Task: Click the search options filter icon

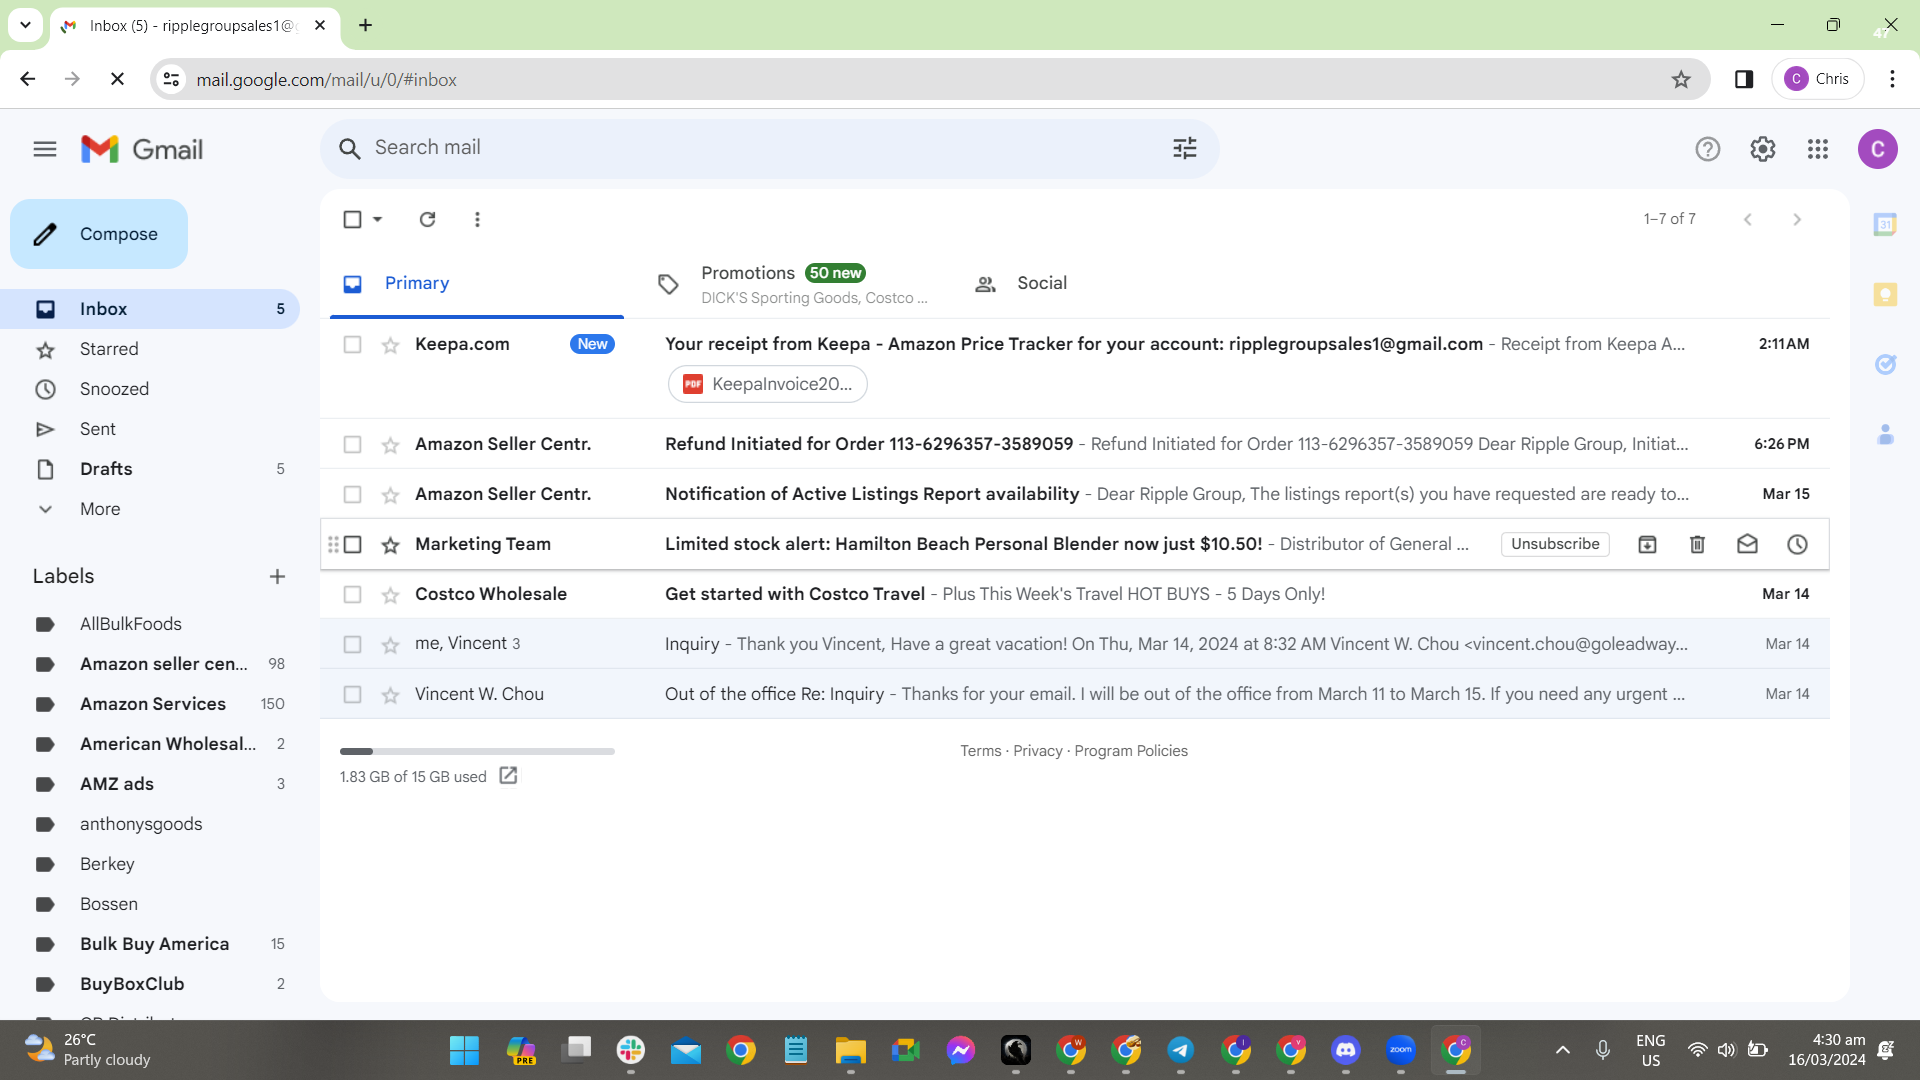Action: (x=1185, y=148)
